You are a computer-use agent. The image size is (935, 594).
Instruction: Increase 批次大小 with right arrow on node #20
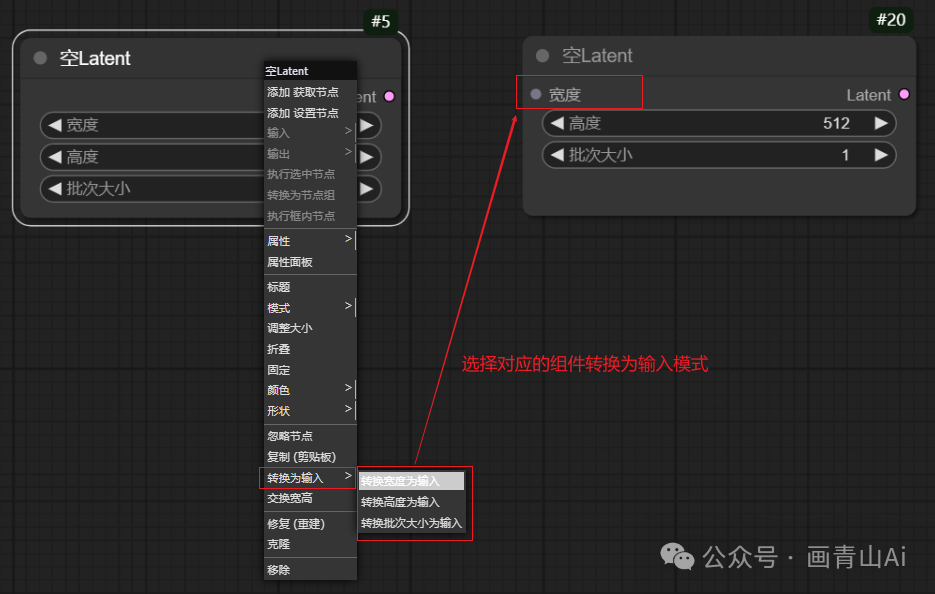tap(881, 155)
